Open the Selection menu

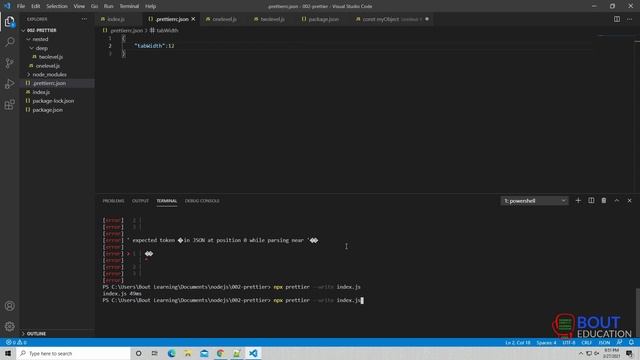pyautogui.click(x=57, y=6)
